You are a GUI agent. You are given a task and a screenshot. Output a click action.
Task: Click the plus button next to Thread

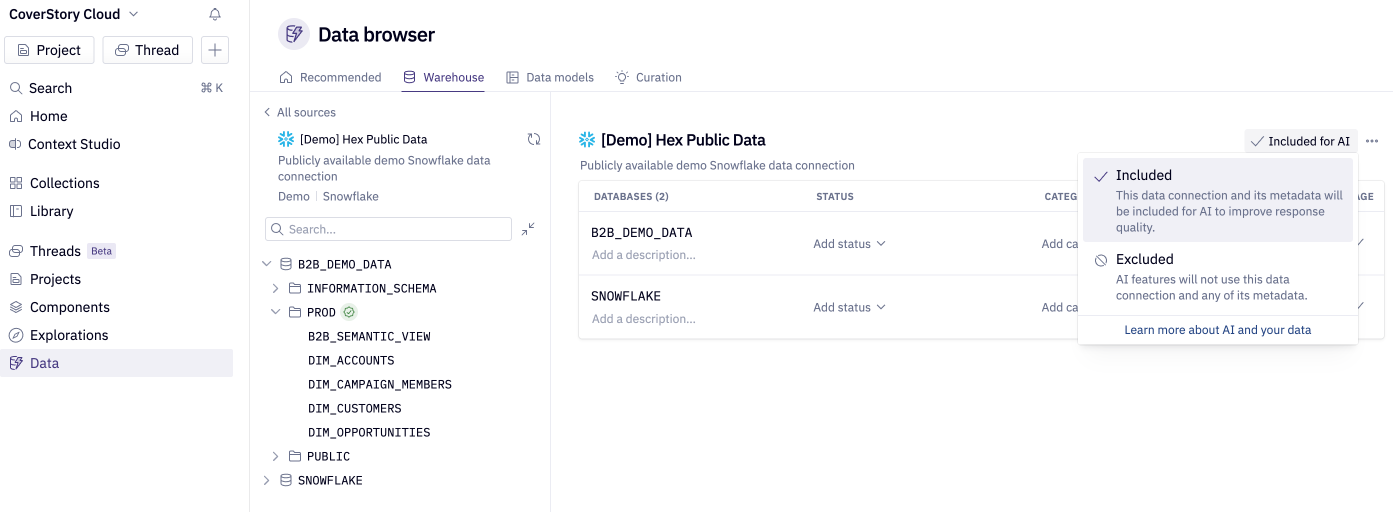tap(215, 50)
